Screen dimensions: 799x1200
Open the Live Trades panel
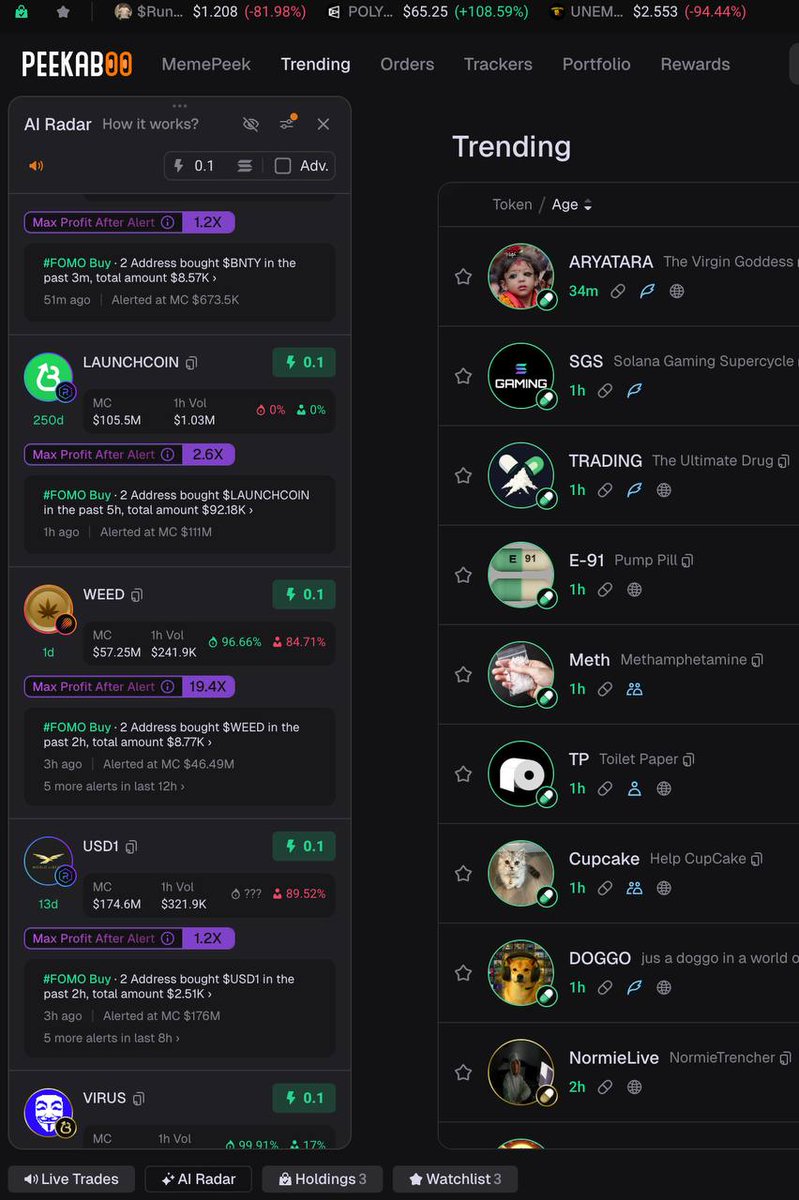(x=71, y=1179)
